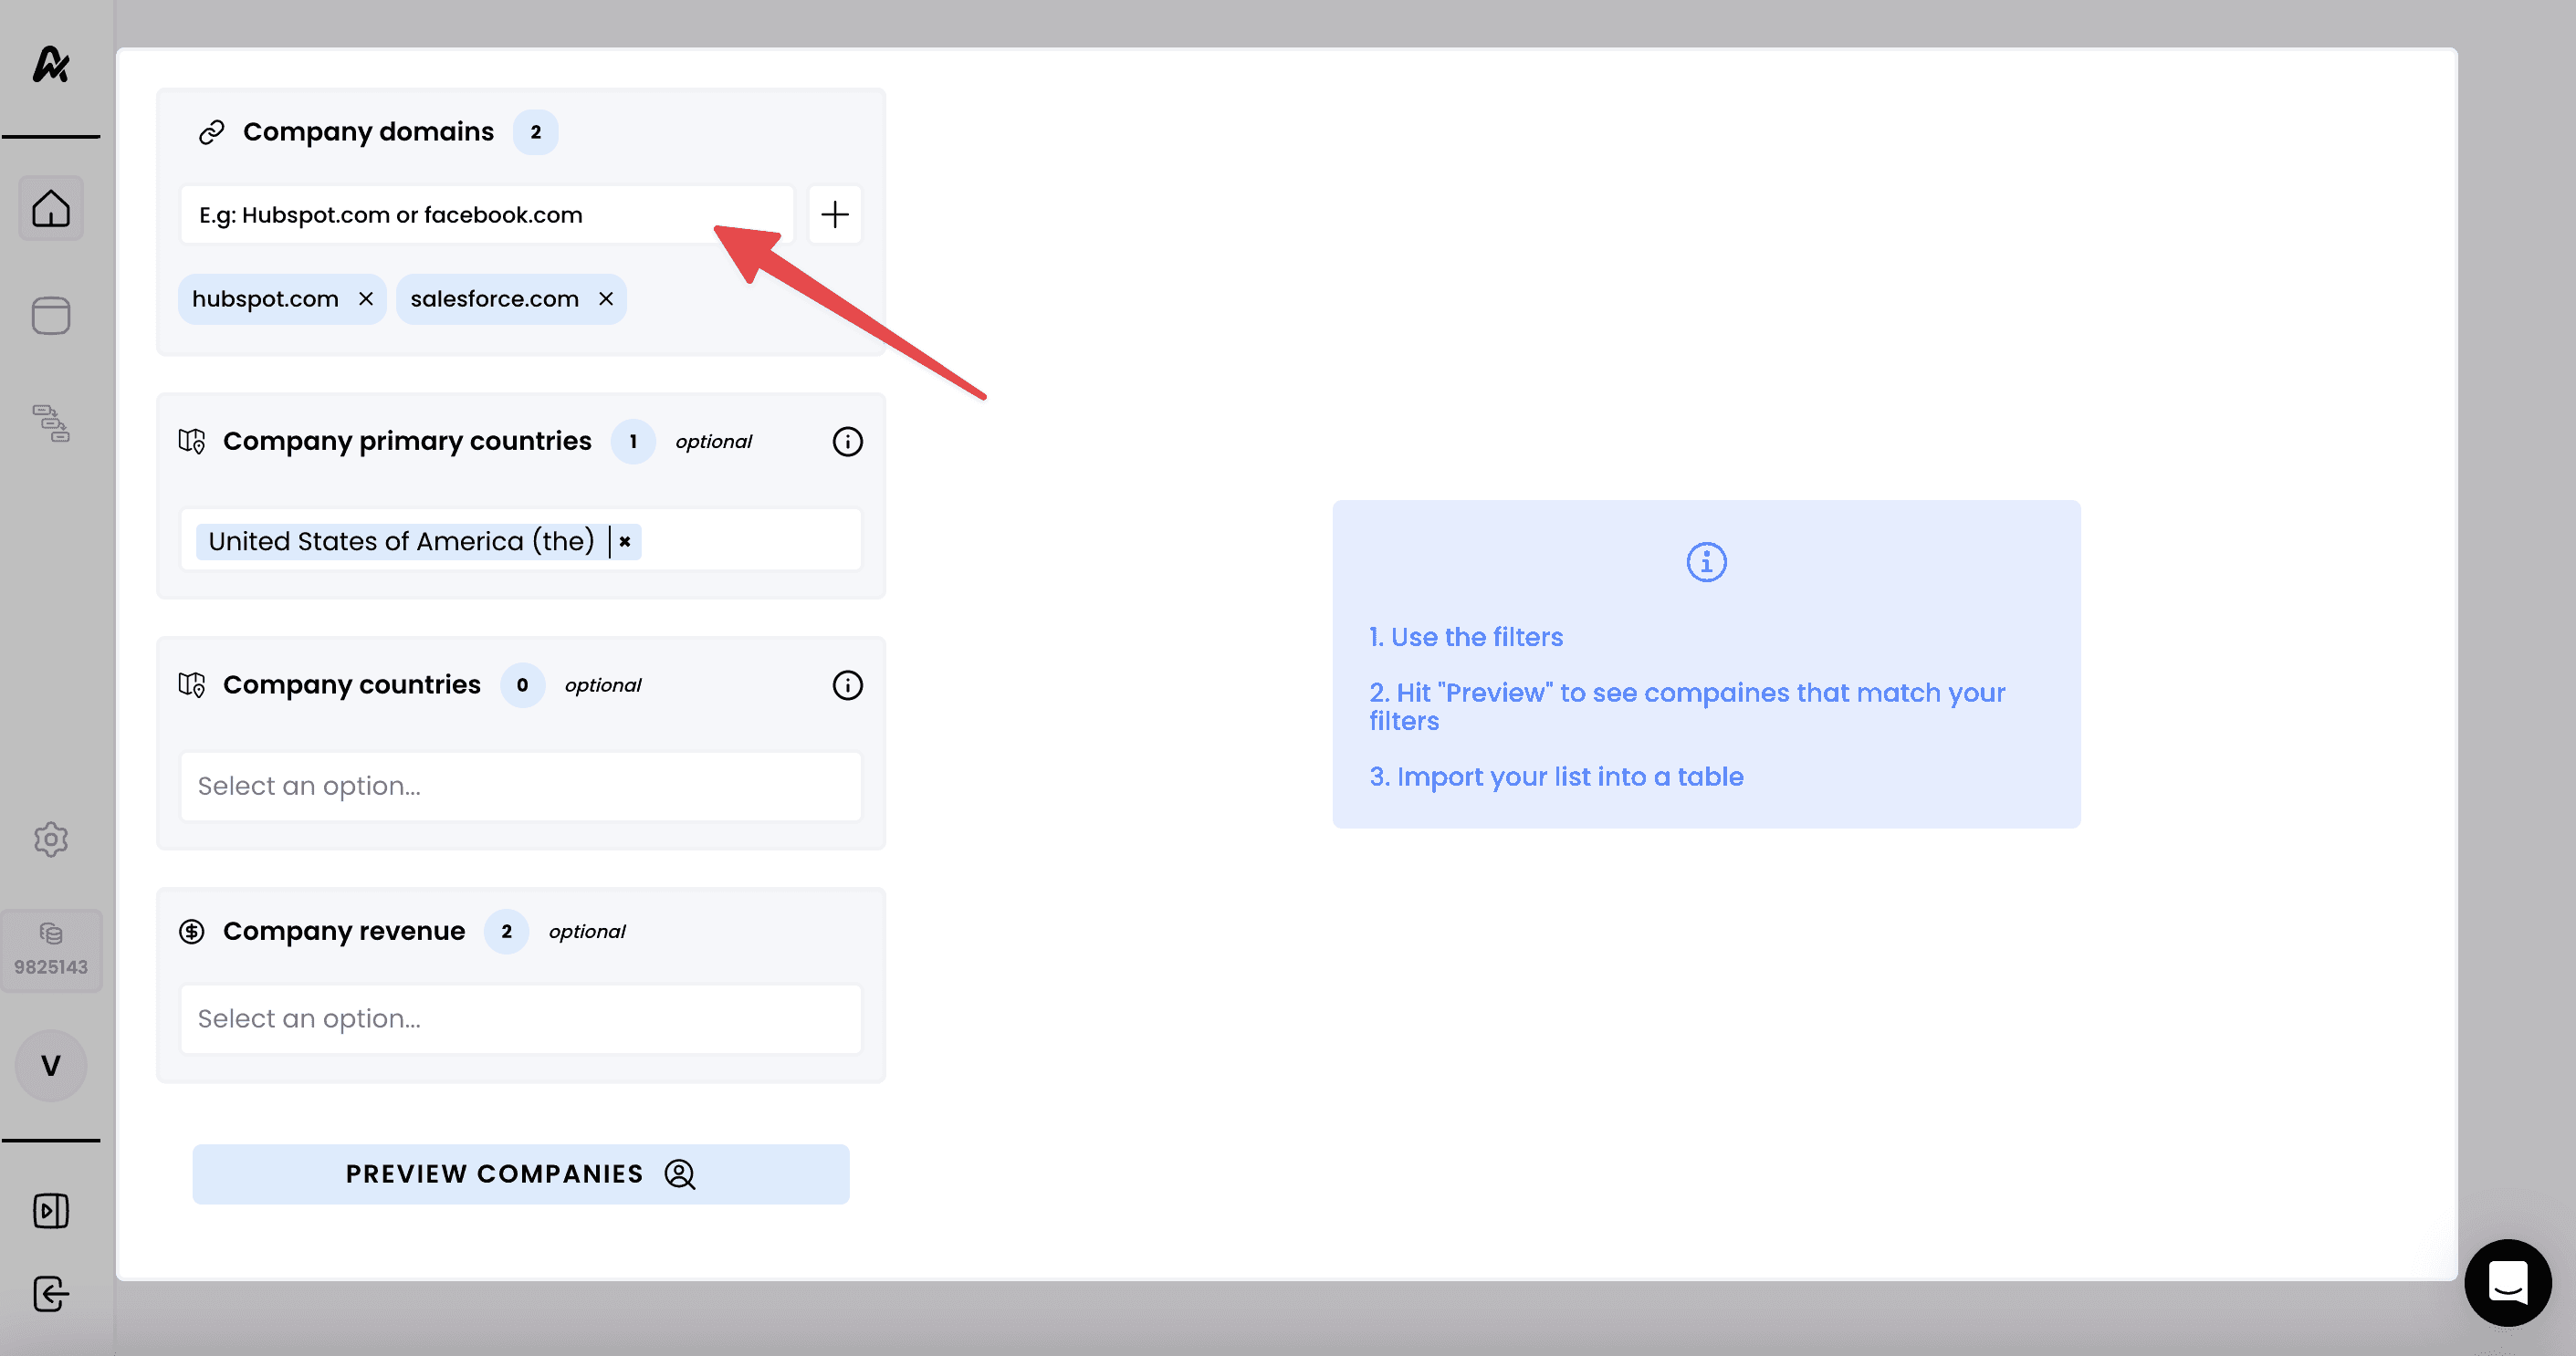Open the workflows icon in sidebar
Screen dimensions: 2576x1356
[50, 423]
